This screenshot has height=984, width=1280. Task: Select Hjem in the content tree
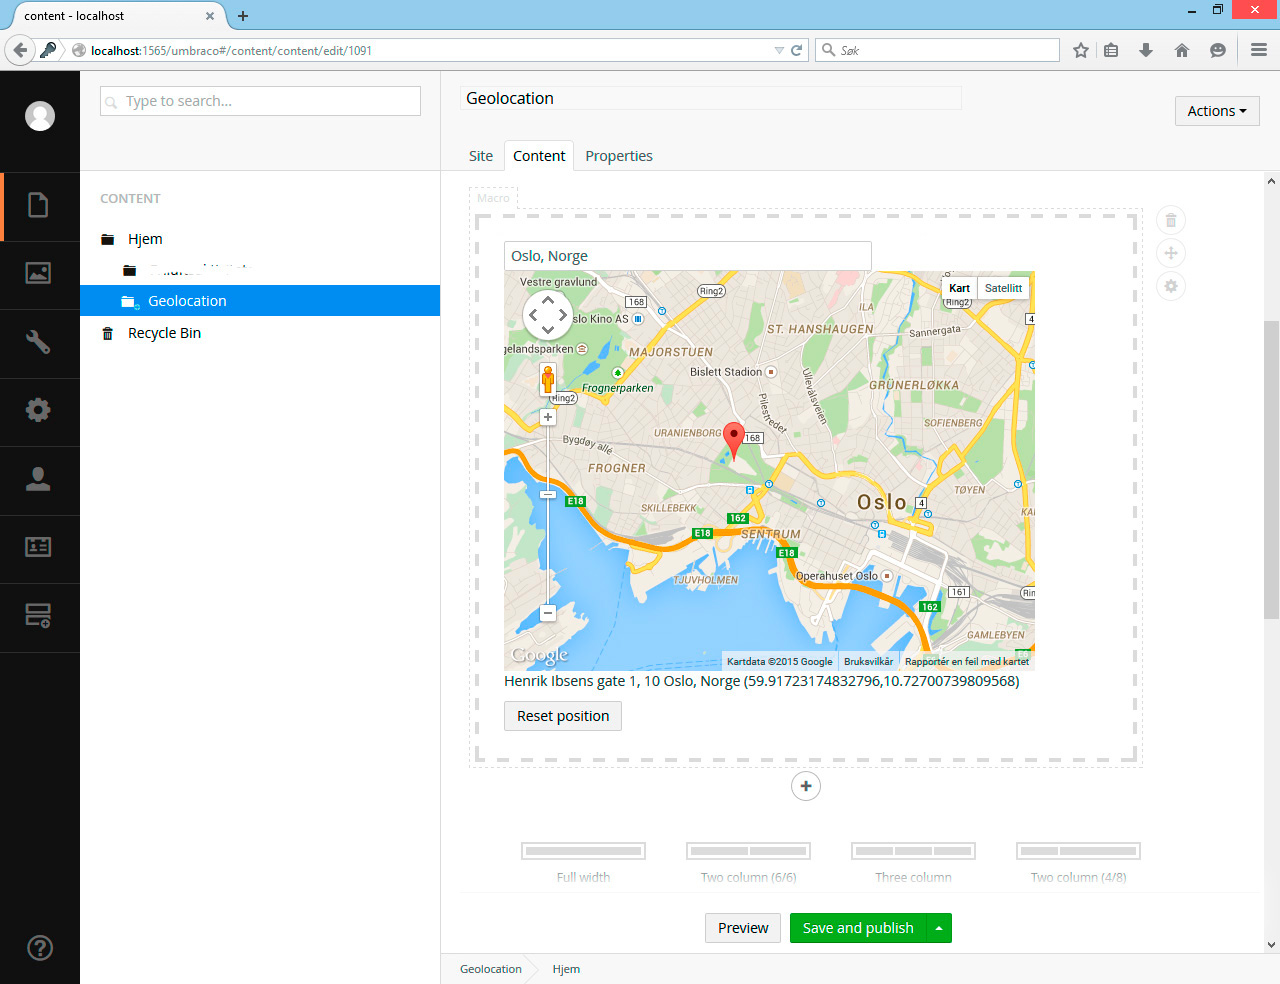point(145,239)
